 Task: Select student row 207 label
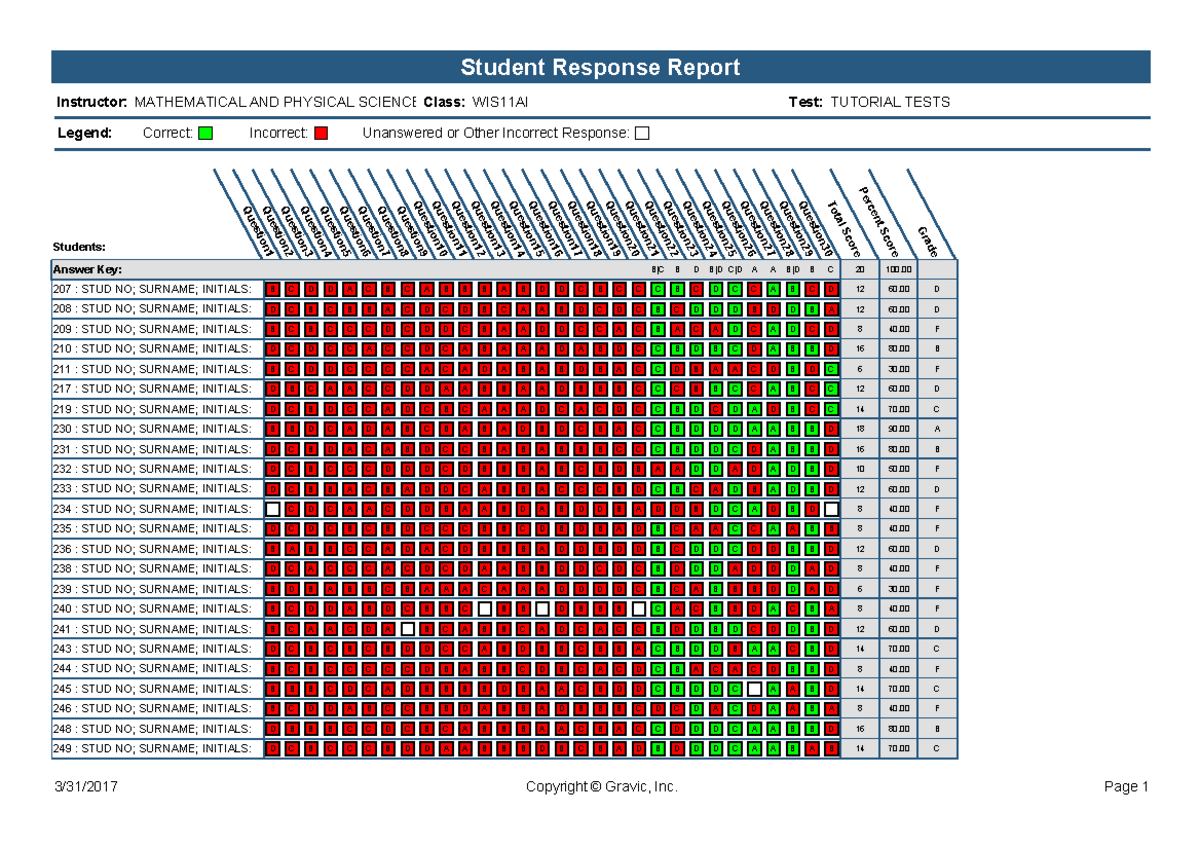[152, 289]
